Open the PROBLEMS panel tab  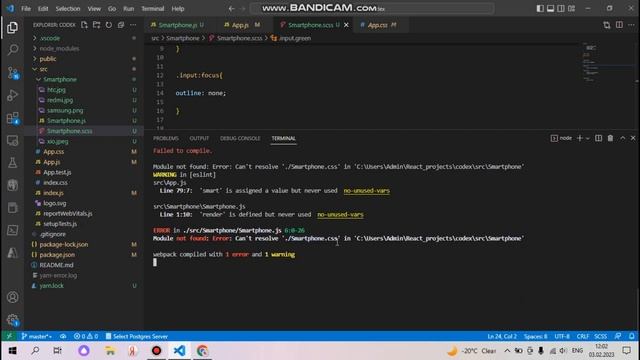click(x=166, y=138)
